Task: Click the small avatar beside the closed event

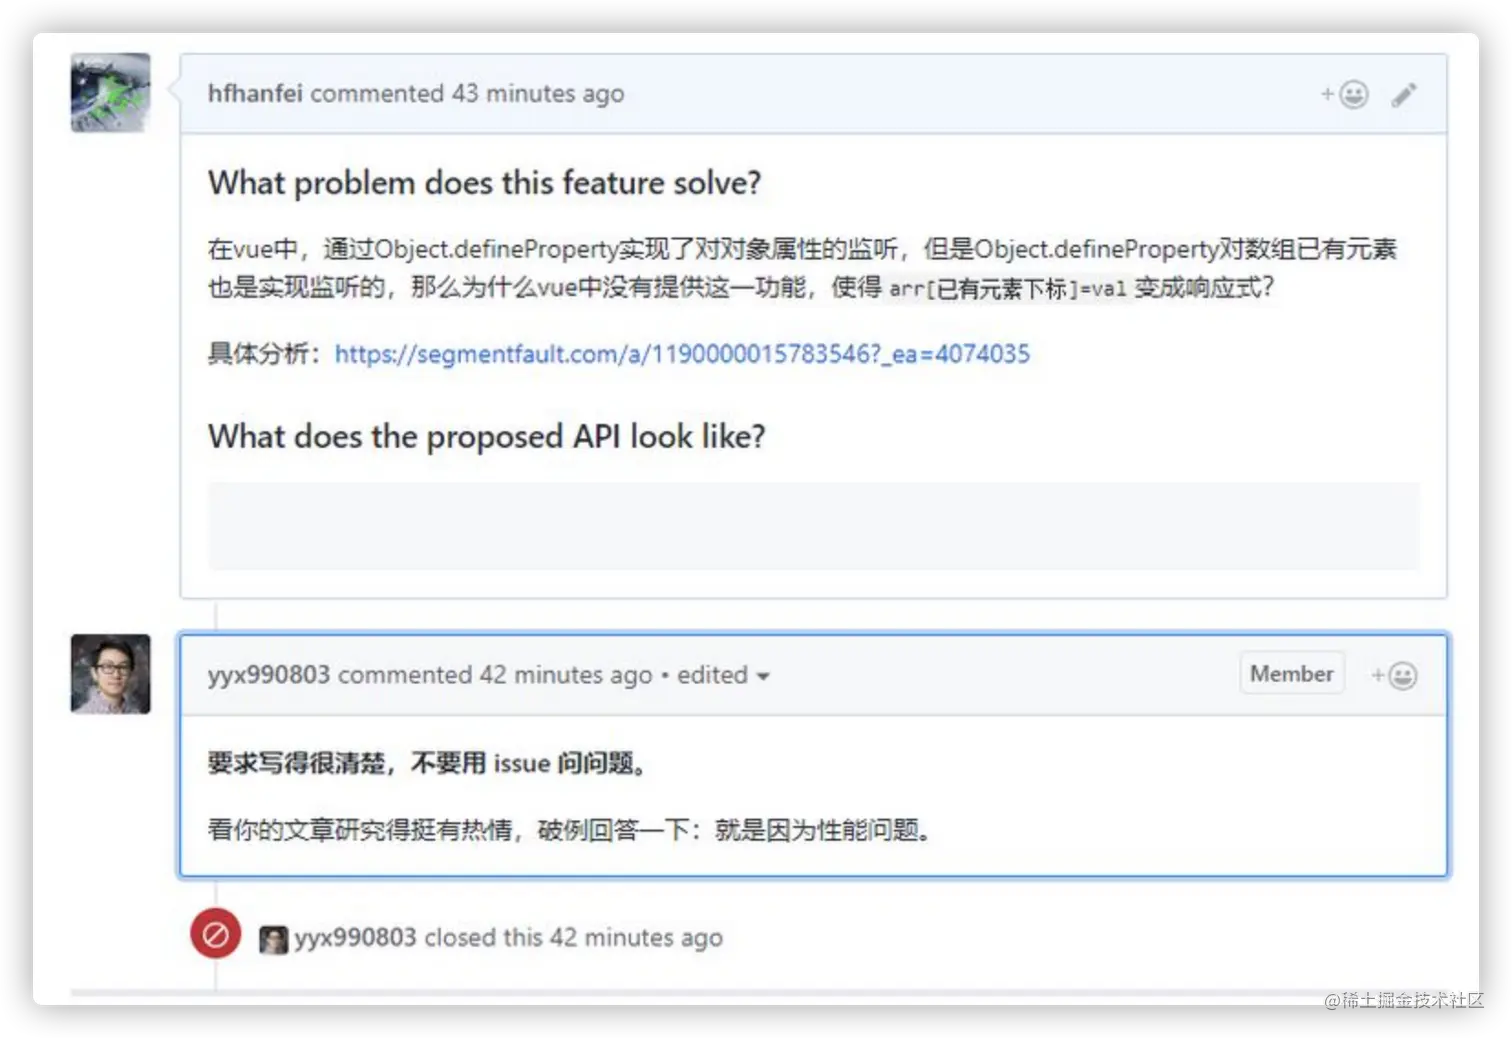Action: coord(273,938)
